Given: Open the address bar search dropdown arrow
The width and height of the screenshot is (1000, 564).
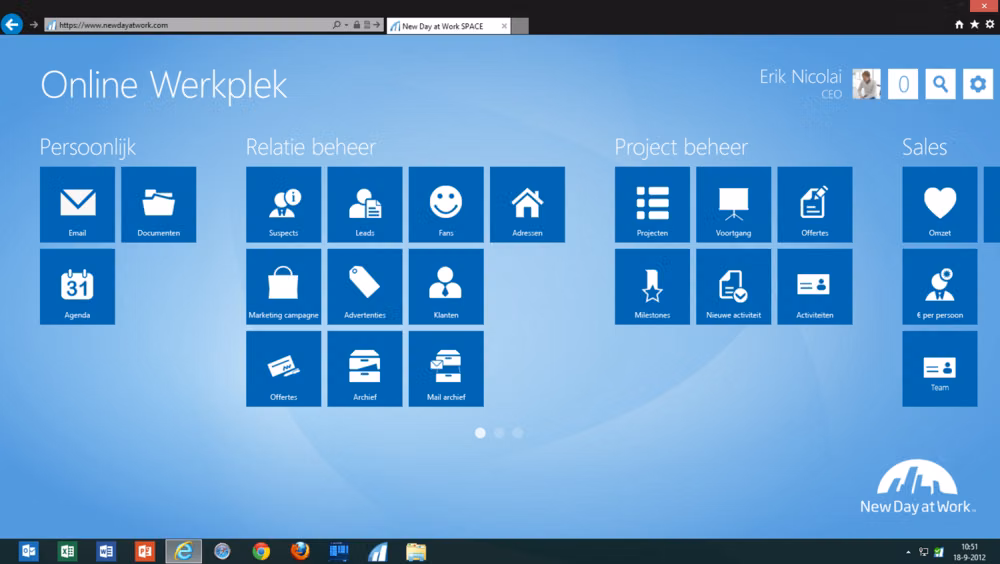Looking at the screenshot, I should [346, 25].
